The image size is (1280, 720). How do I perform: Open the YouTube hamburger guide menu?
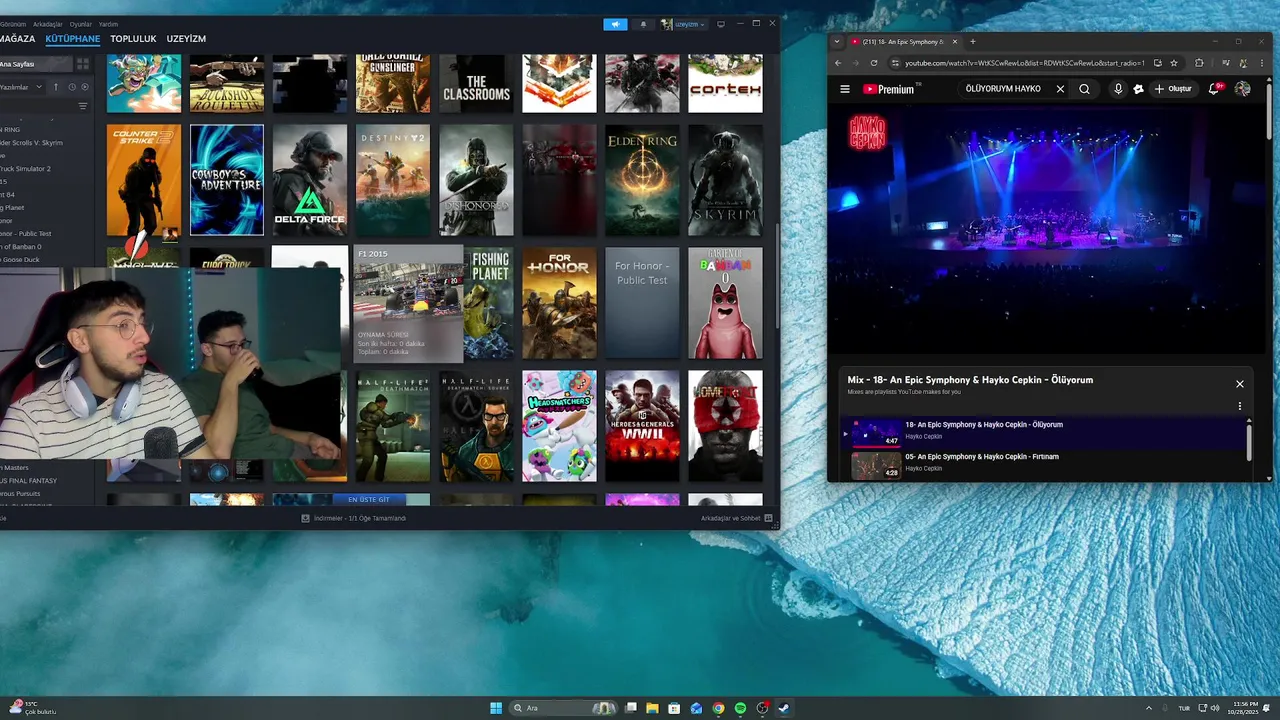click(x=845, y=89)
